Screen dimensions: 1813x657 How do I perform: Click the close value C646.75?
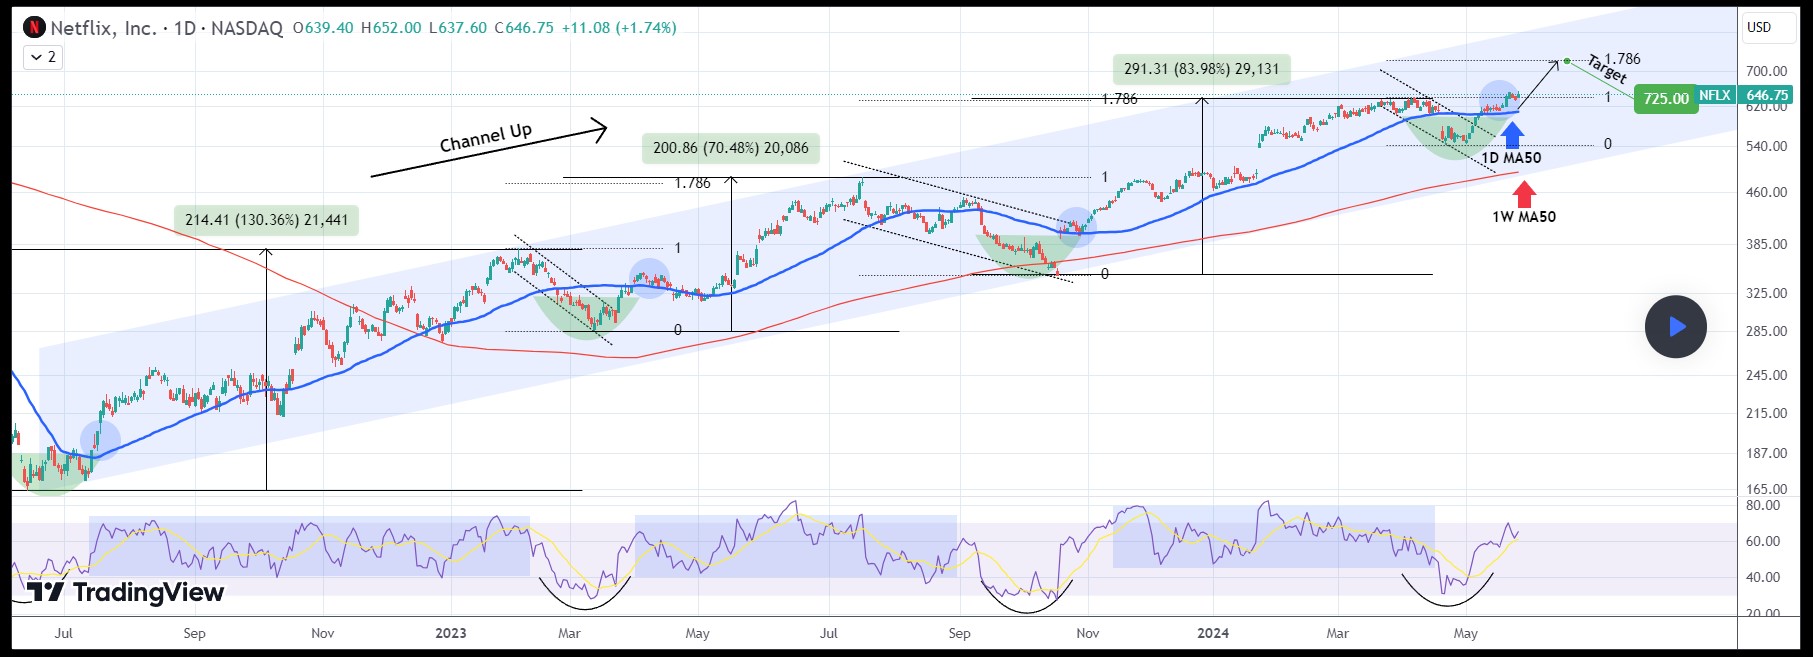point(524,28)
